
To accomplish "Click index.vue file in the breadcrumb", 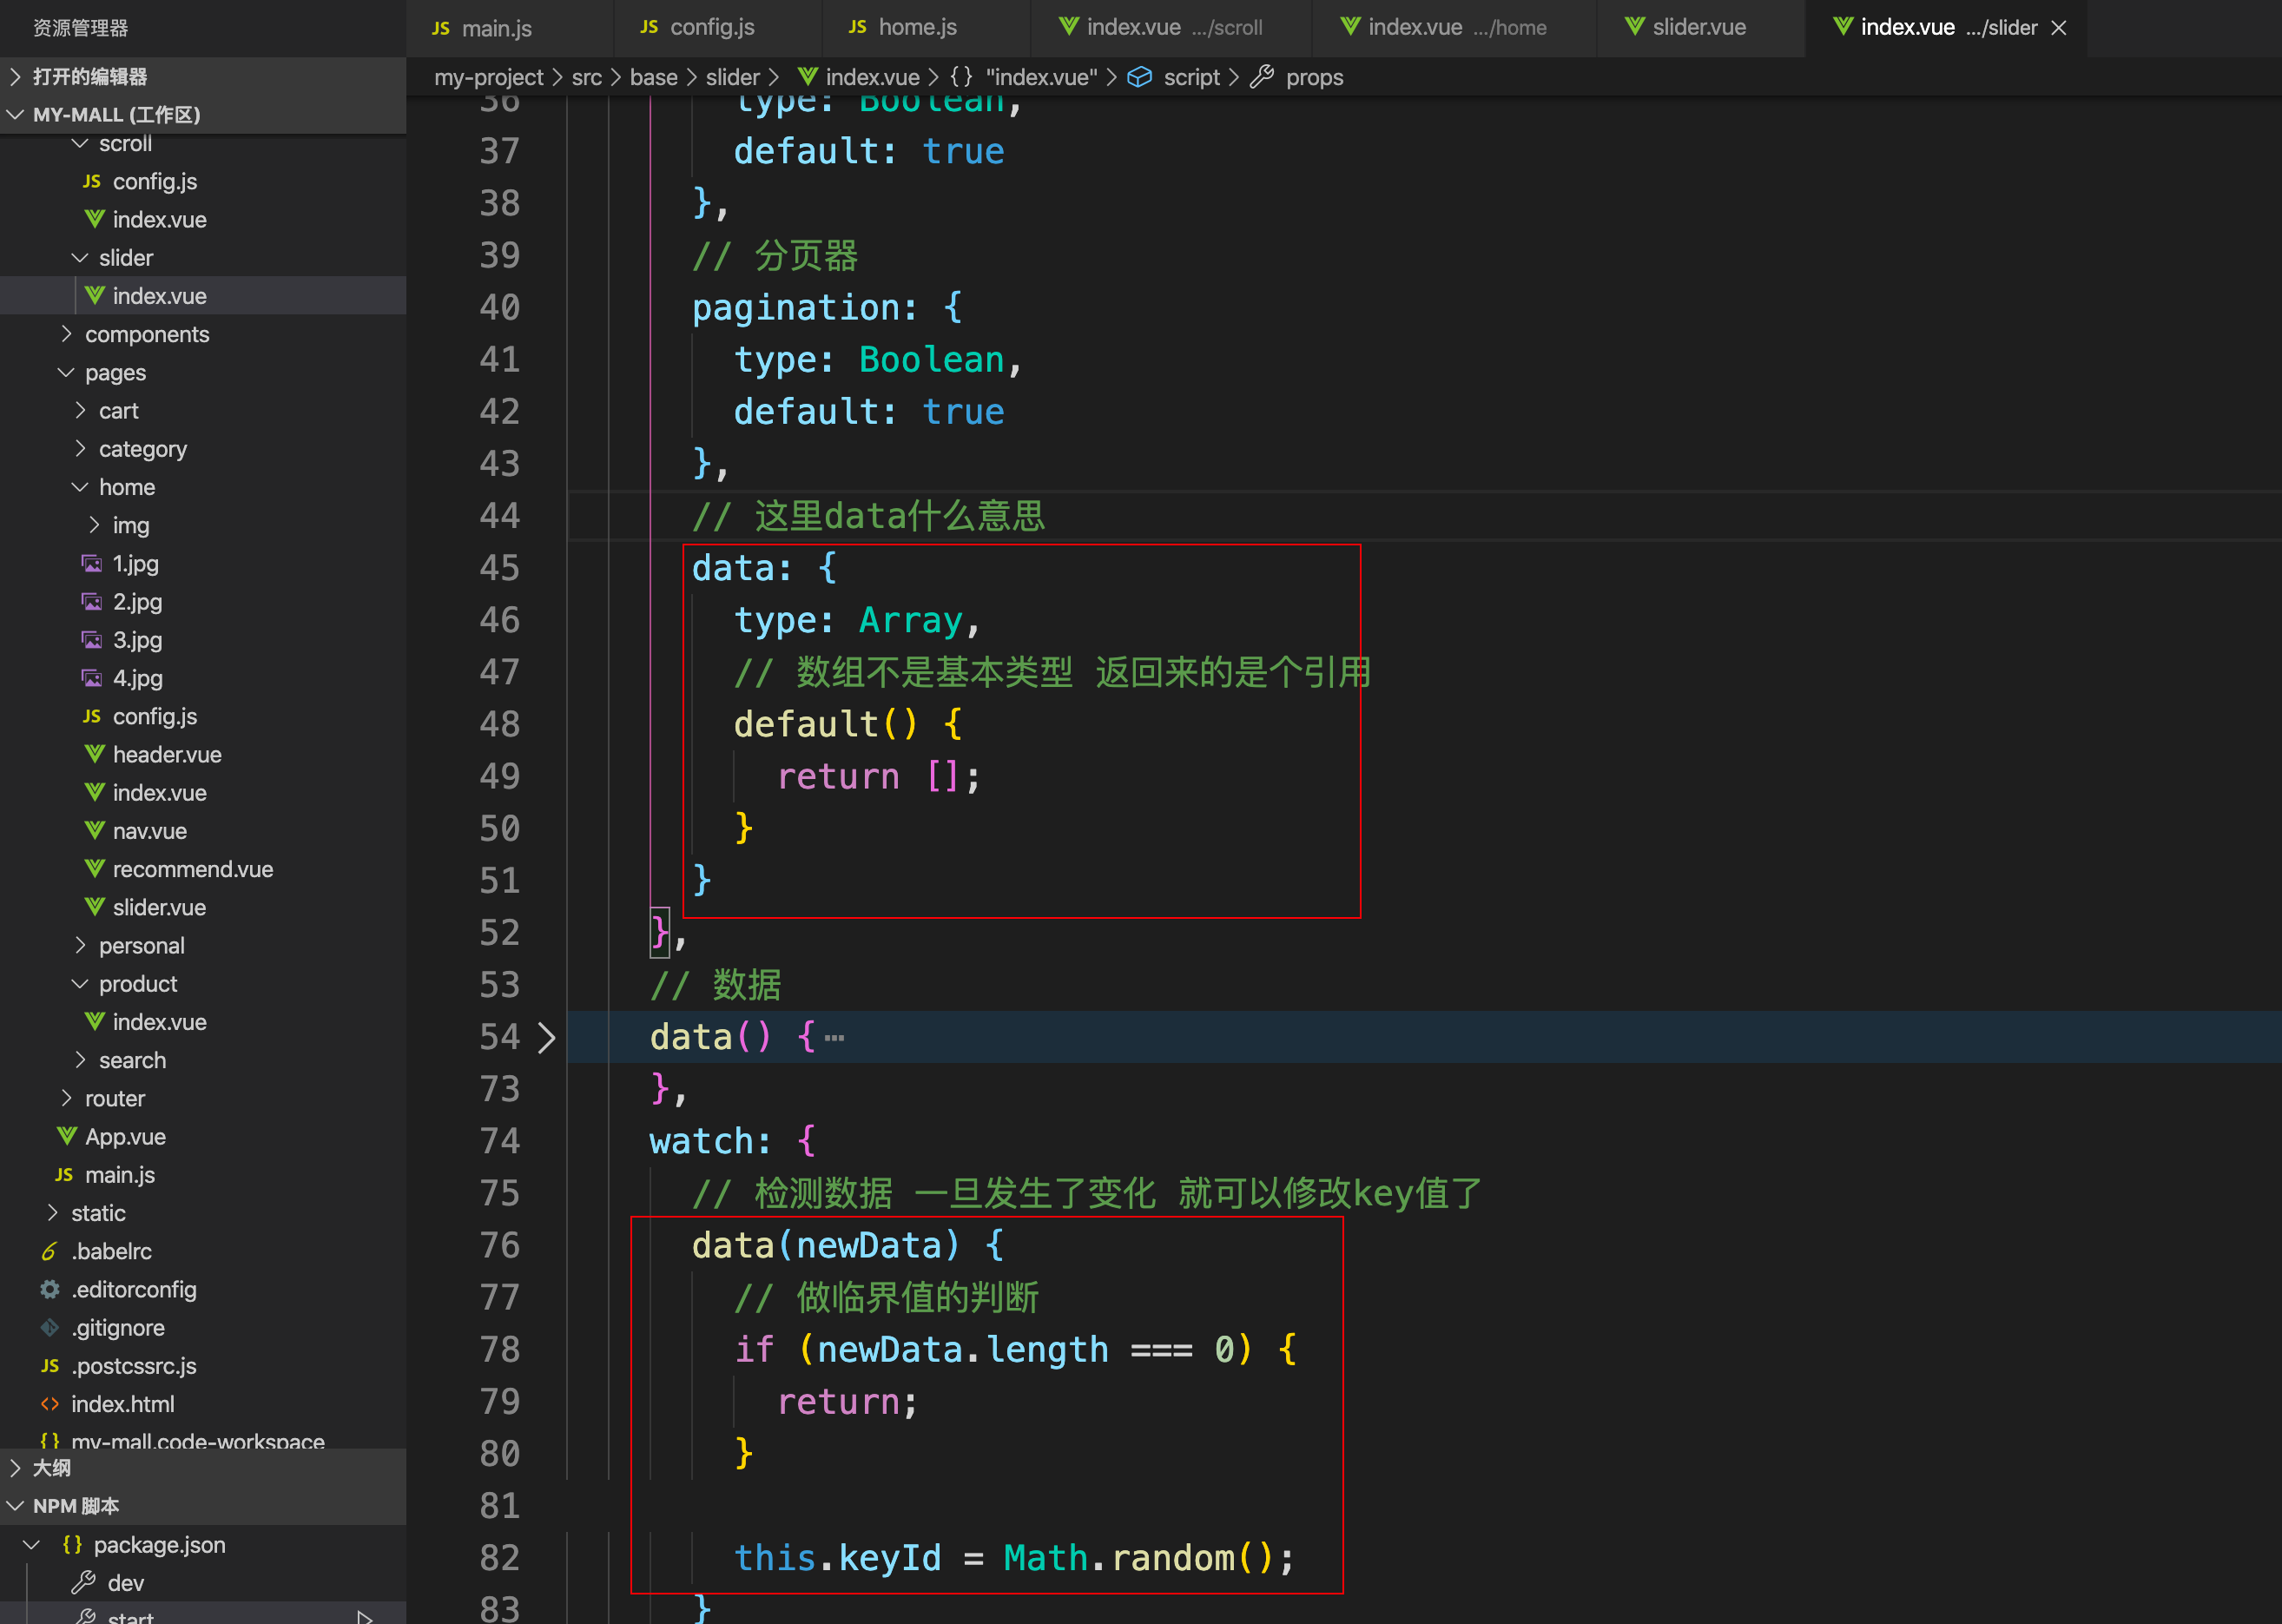I will click(x=859, y=77).
